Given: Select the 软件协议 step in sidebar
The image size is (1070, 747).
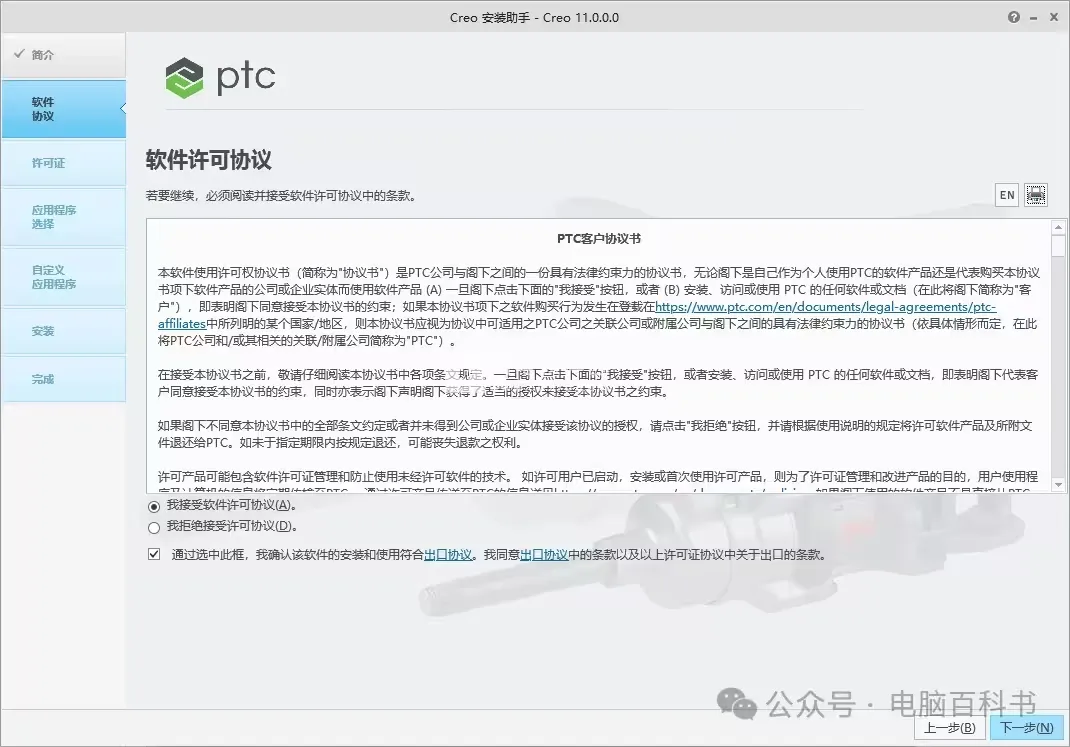Looking at the screenshot, I should (x=63, y=109).
